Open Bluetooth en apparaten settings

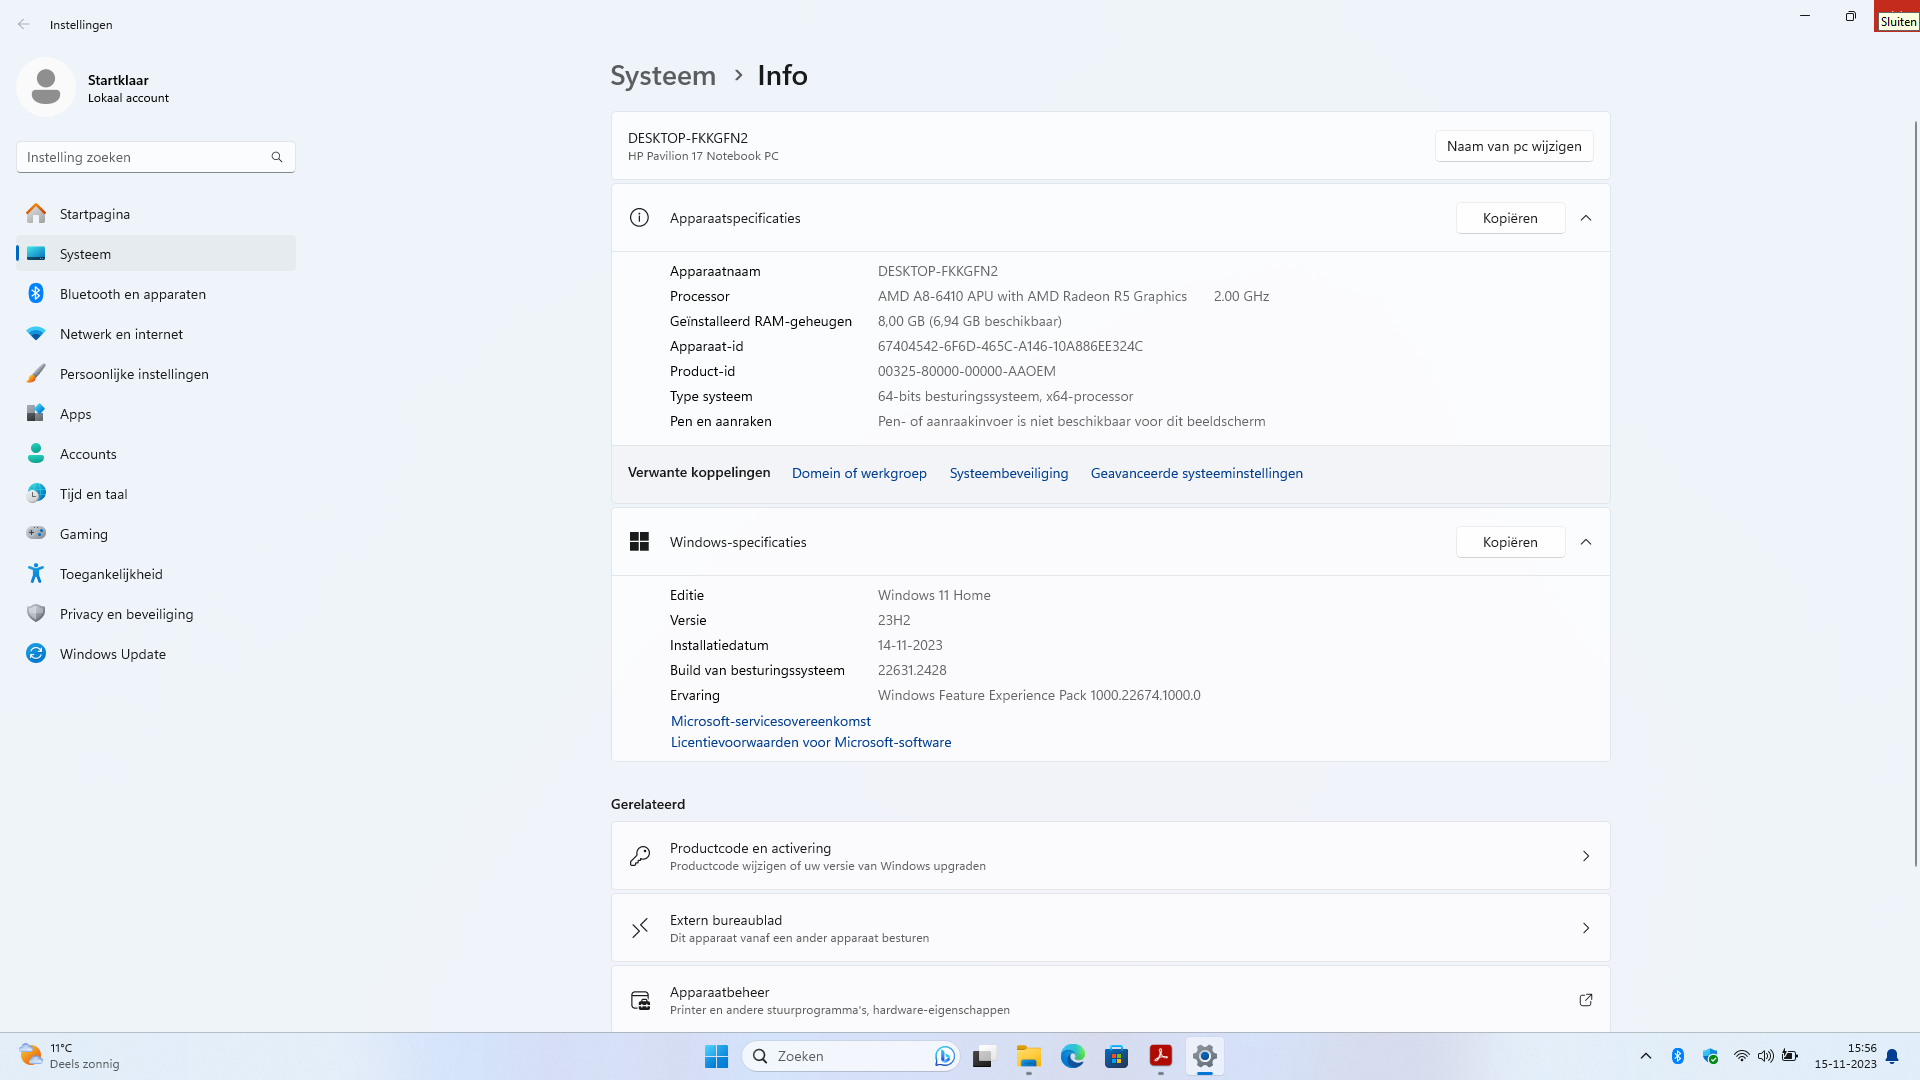point(156,294)
